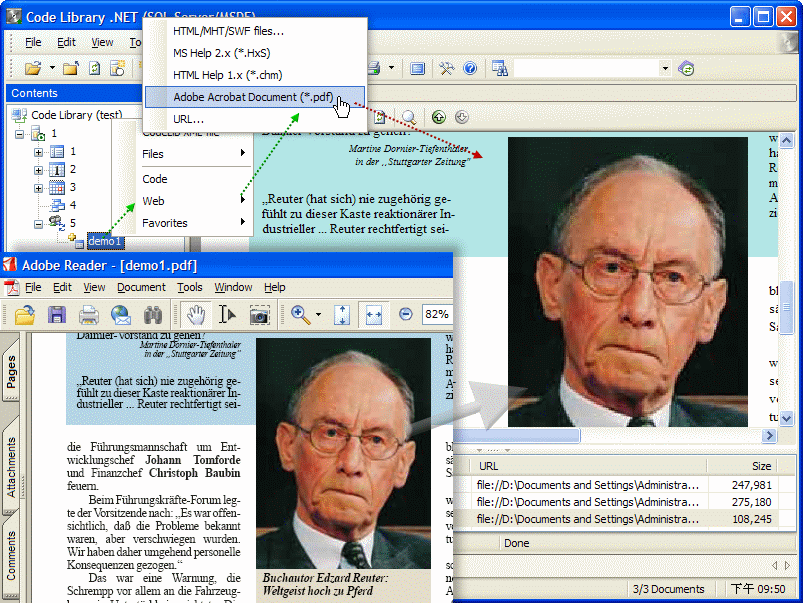This screenshot has height=603, width=803.
Task: Choose HTML/MHT/SWF files... from the submenu
Action: pos(255,31)
